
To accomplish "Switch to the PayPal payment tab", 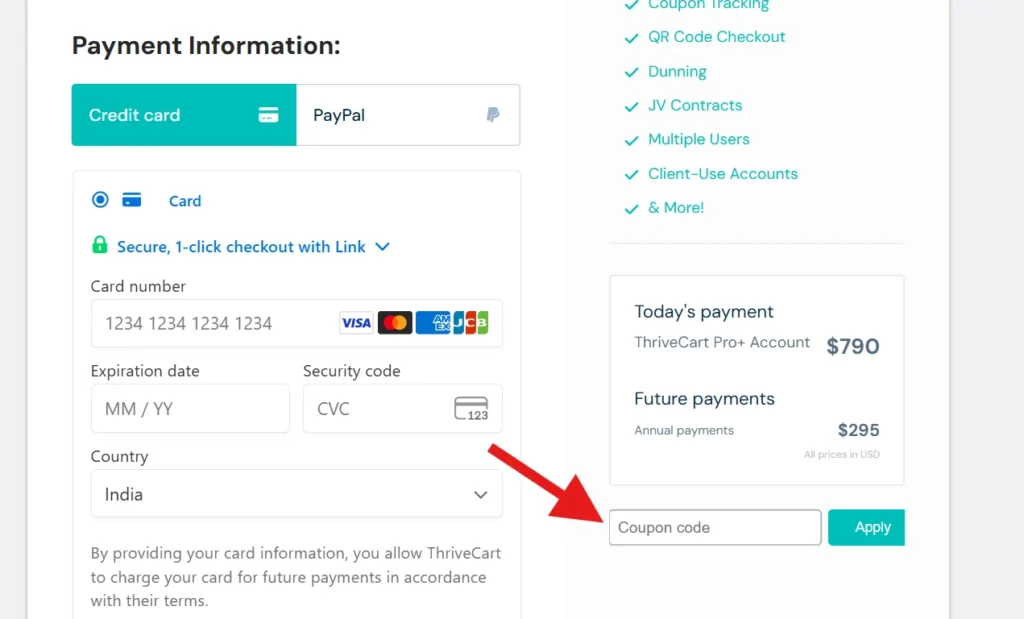I will click(x=407, y=115).
